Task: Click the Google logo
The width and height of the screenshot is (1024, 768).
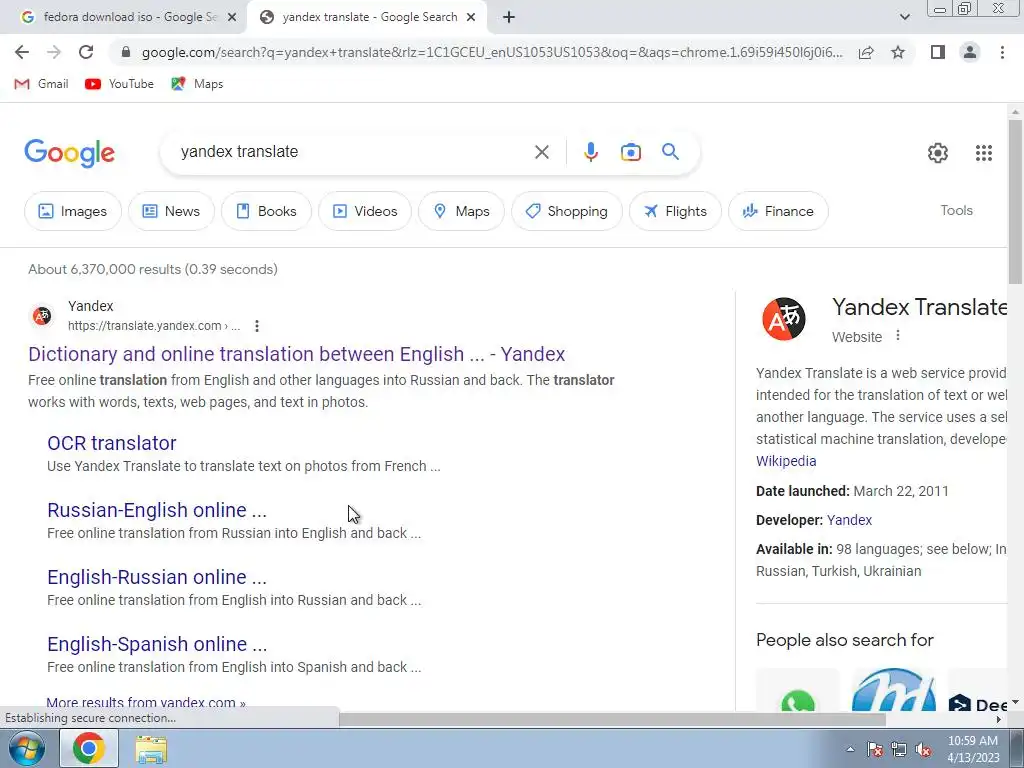Action: click(69, 153)
